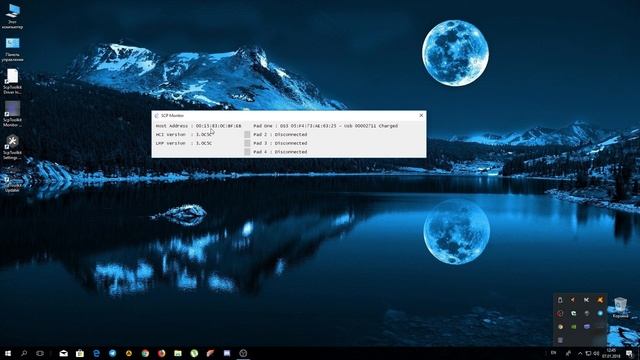Viewport: 640px width, 360px height.
Task: Open the Панель управления desktop icon
Action: [x=13, y=49]
